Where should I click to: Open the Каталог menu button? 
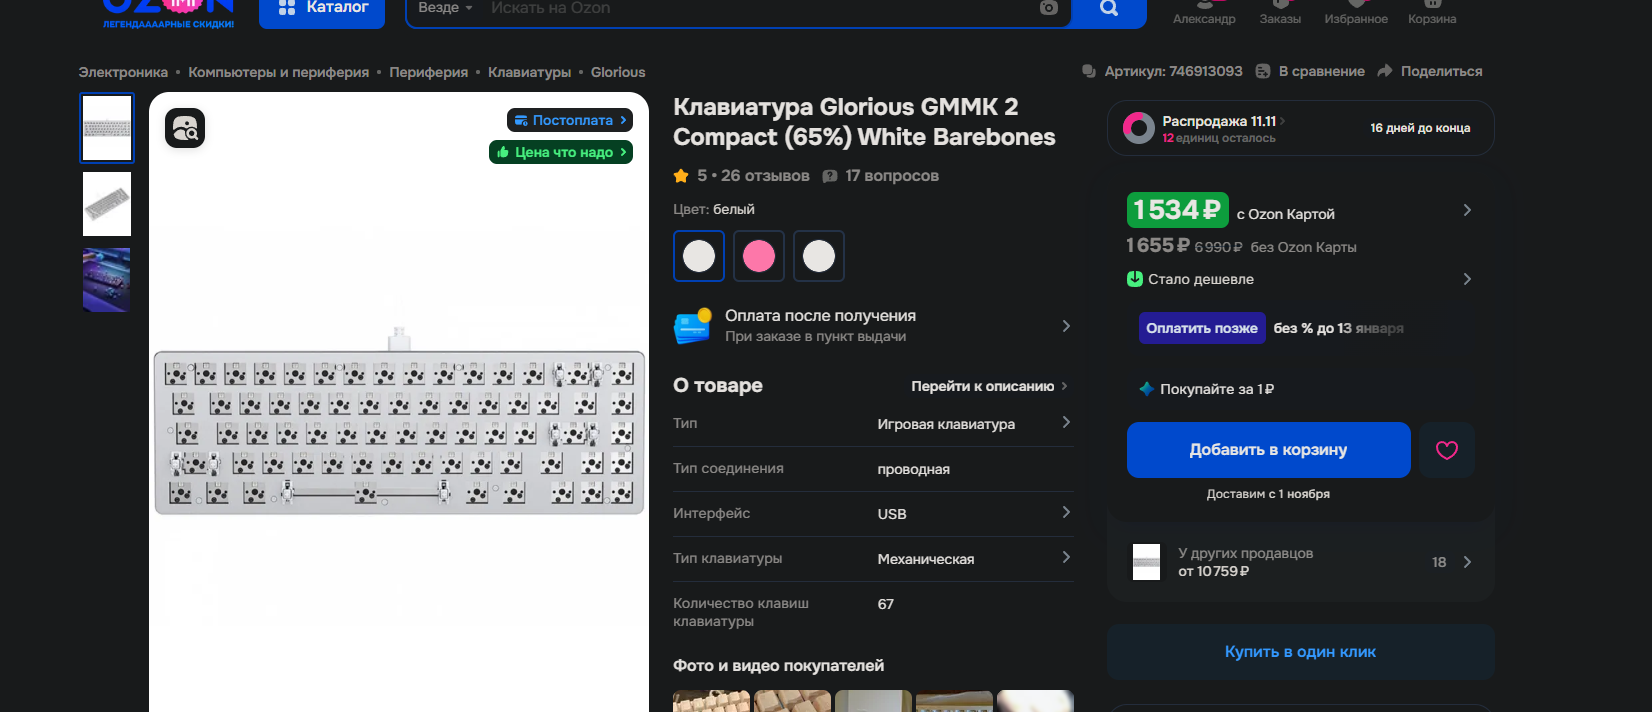[321, 9]
